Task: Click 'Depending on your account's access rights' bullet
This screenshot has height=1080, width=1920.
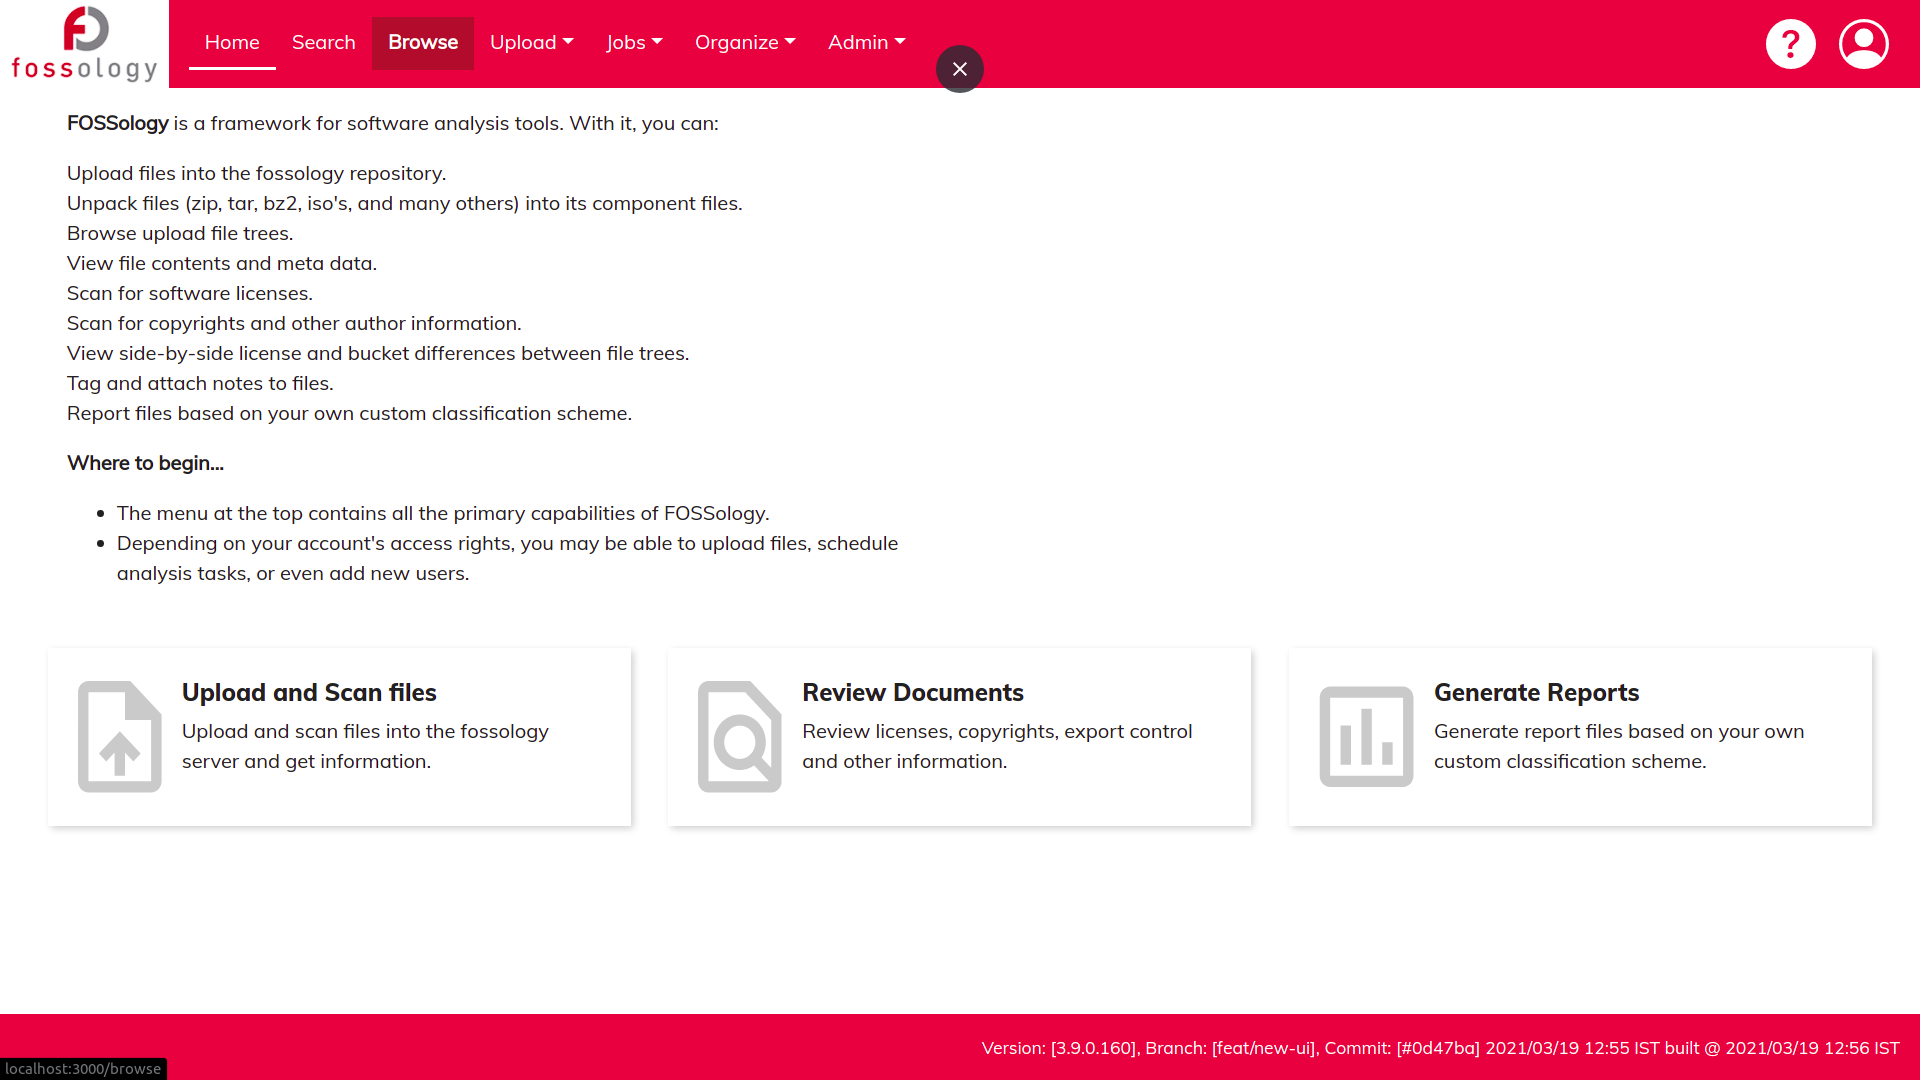Action: [507, 558]
